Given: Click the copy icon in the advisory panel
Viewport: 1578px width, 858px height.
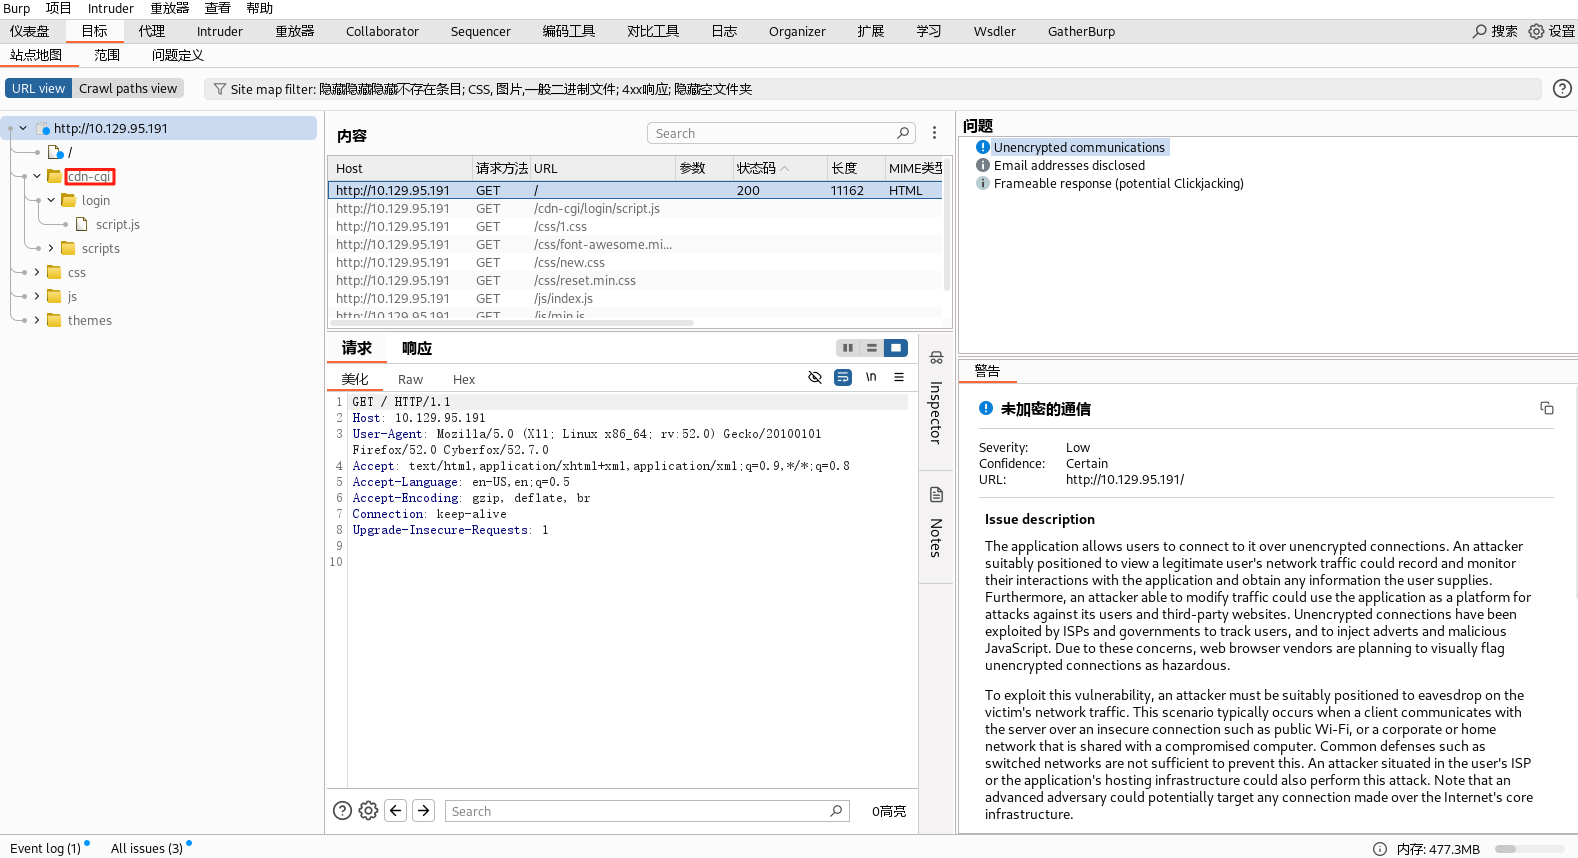Looking at the screenshot, I should pos(1546,408).
